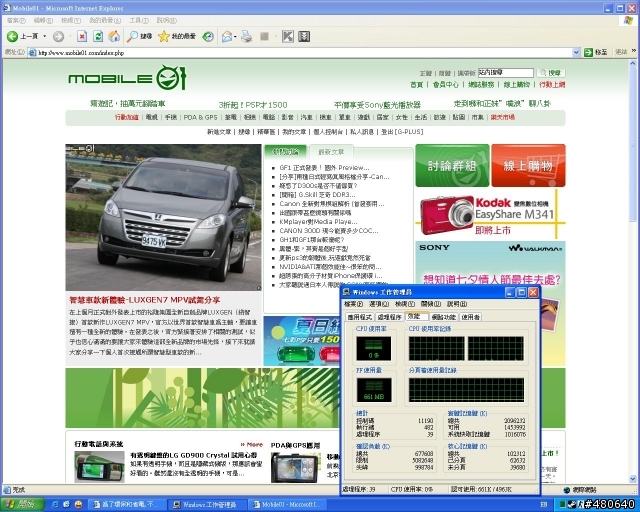This screenshot has height=512, width=640.
Task: Go back with the green Back arrow
Action: [x=12, y=37]
